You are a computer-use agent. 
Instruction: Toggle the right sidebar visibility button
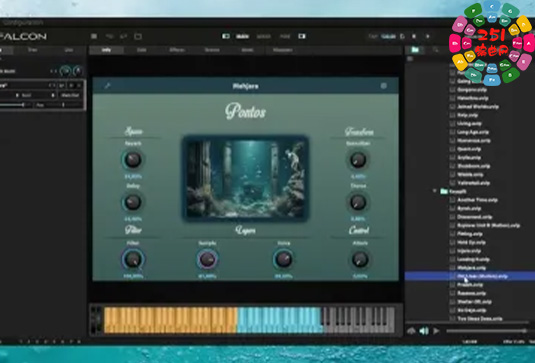302,36
